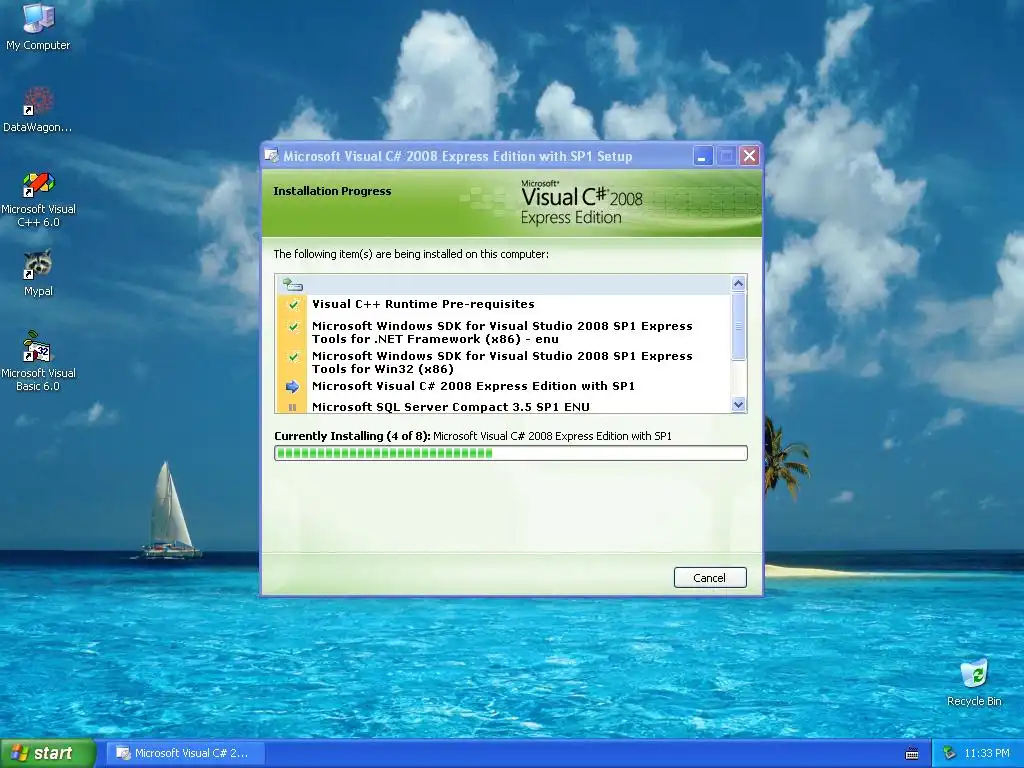Click checkmark beside SDK Tools for .NET Framework
1024x768 pixels.
click(293, 327)
